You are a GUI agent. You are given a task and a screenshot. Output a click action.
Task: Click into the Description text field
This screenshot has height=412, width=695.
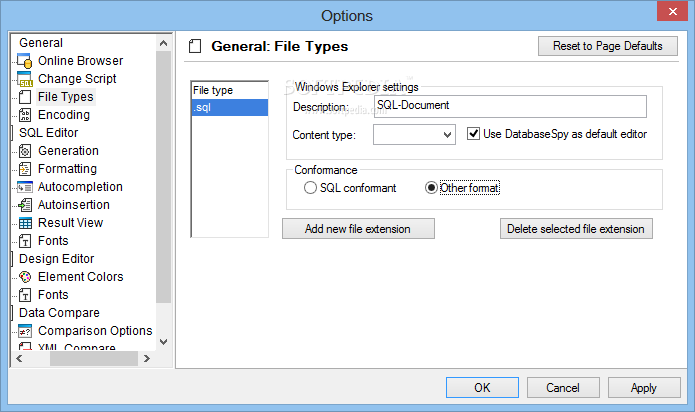click(x=510, y=106)
